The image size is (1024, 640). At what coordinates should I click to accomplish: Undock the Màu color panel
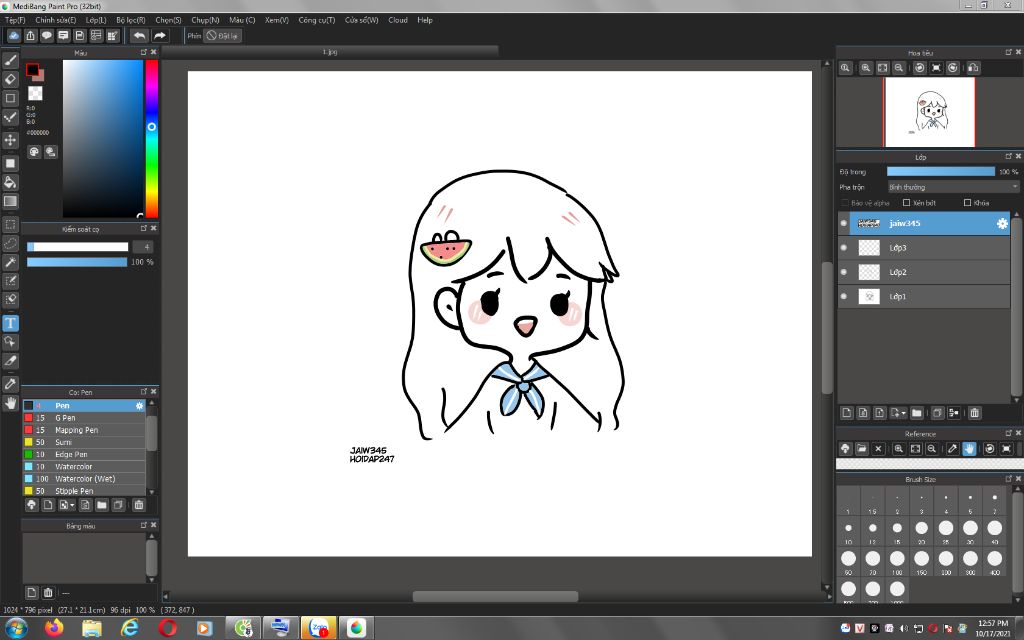coord(144,52)
